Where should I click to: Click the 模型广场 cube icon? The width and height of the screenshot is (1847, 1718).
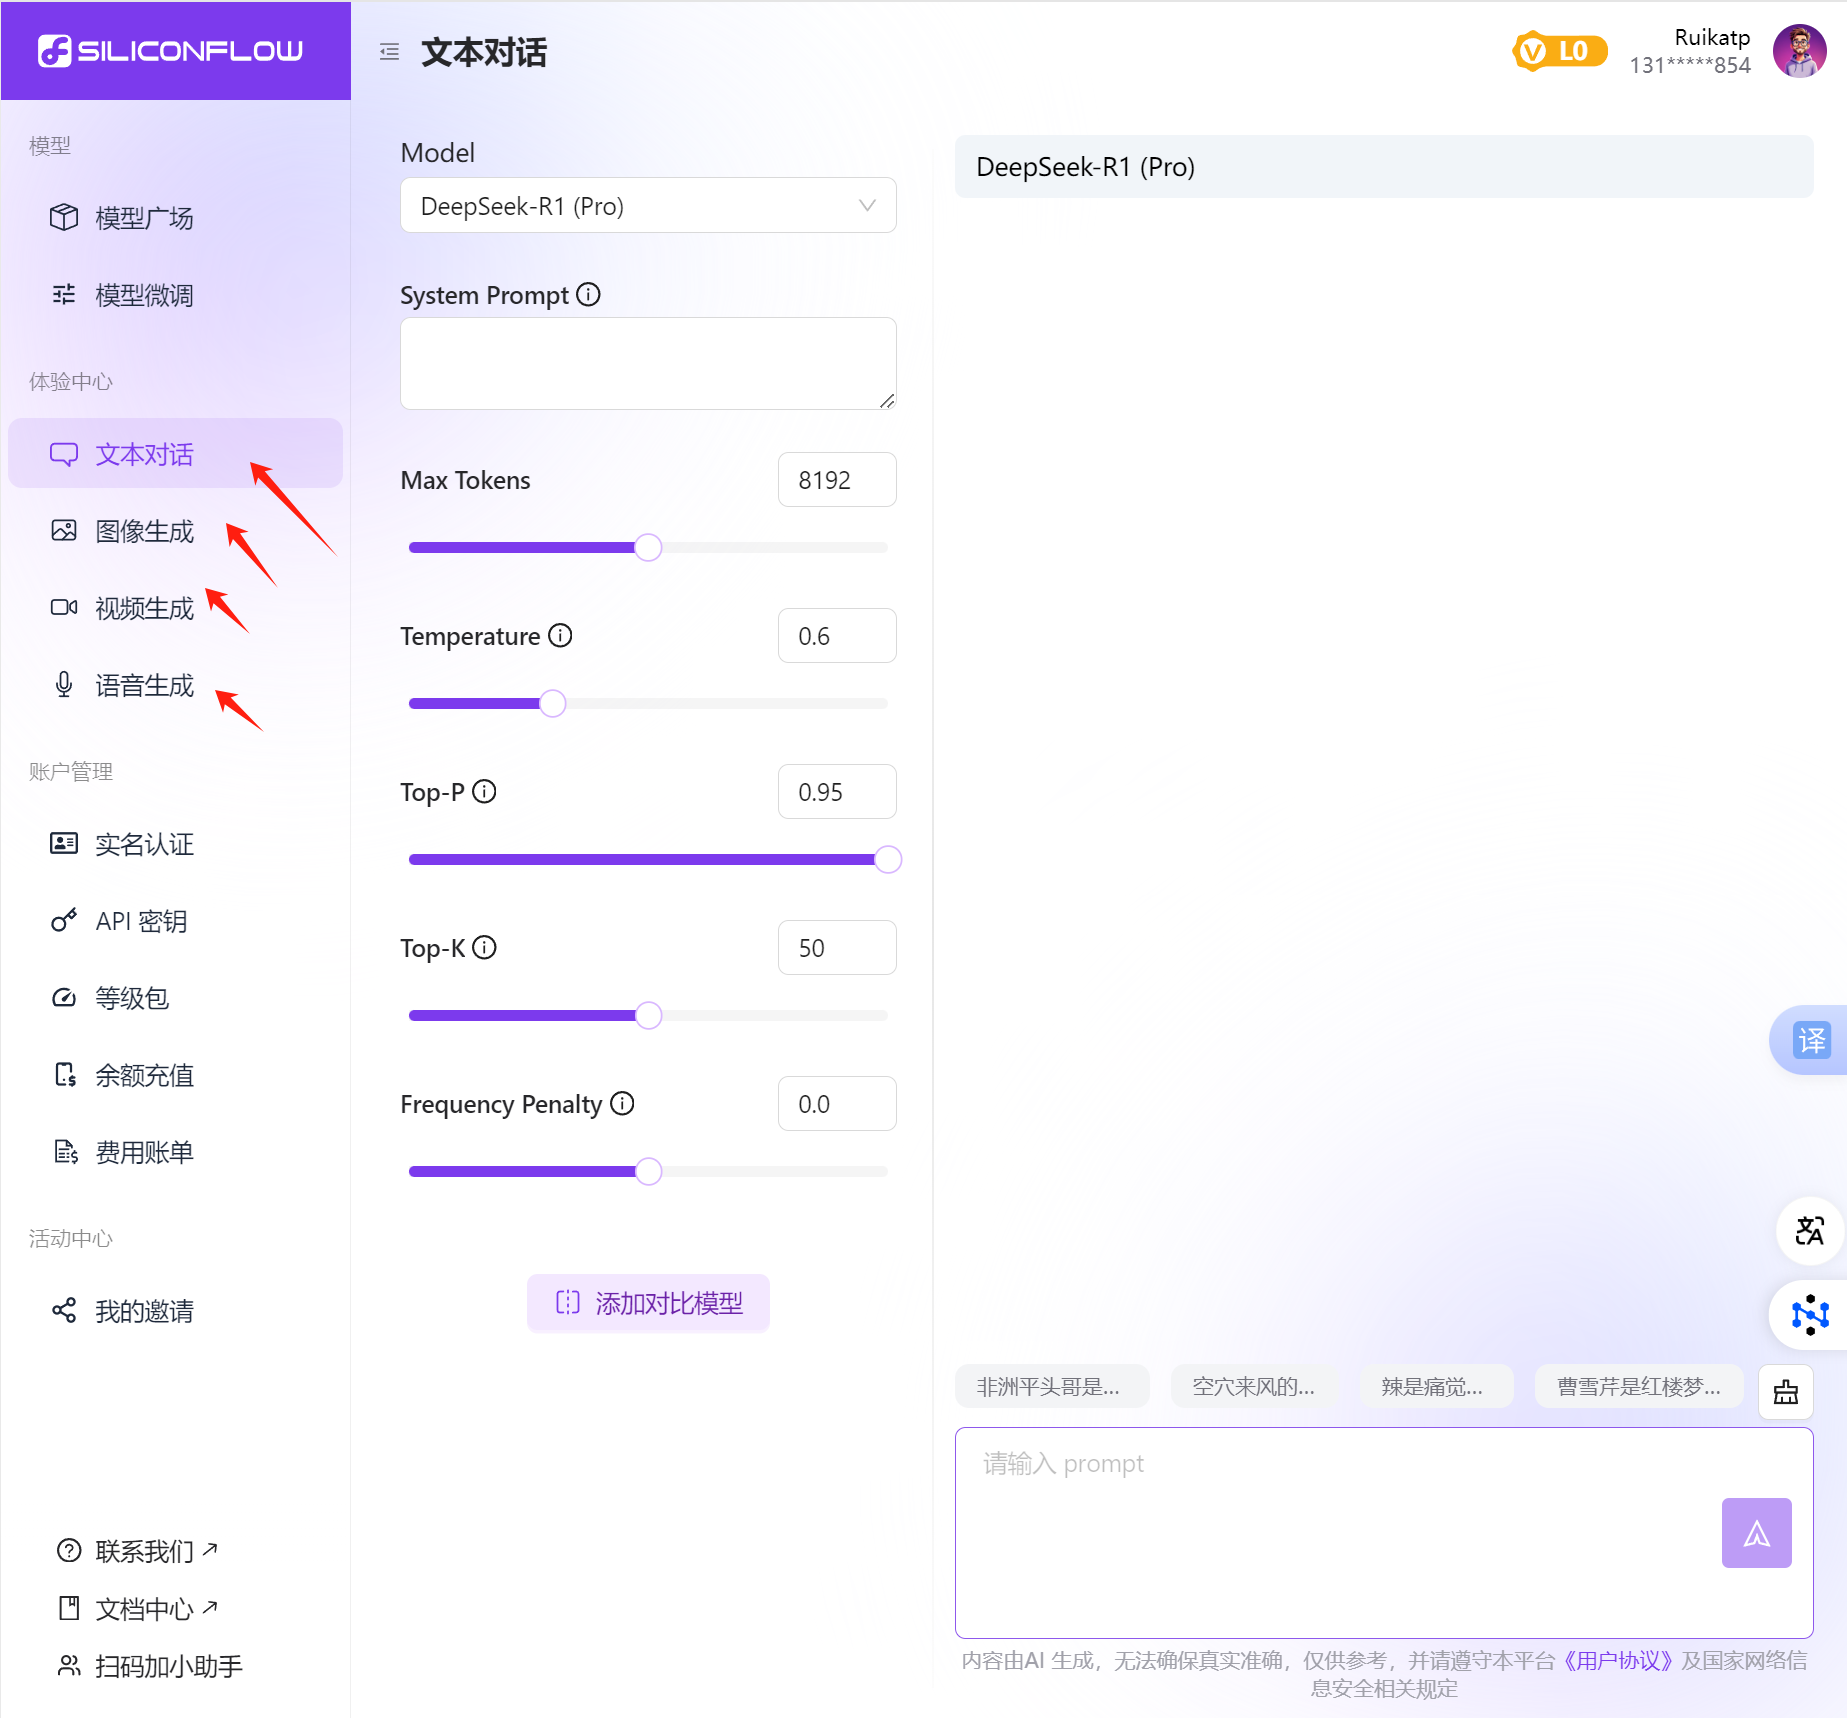(x=64, y=217)
